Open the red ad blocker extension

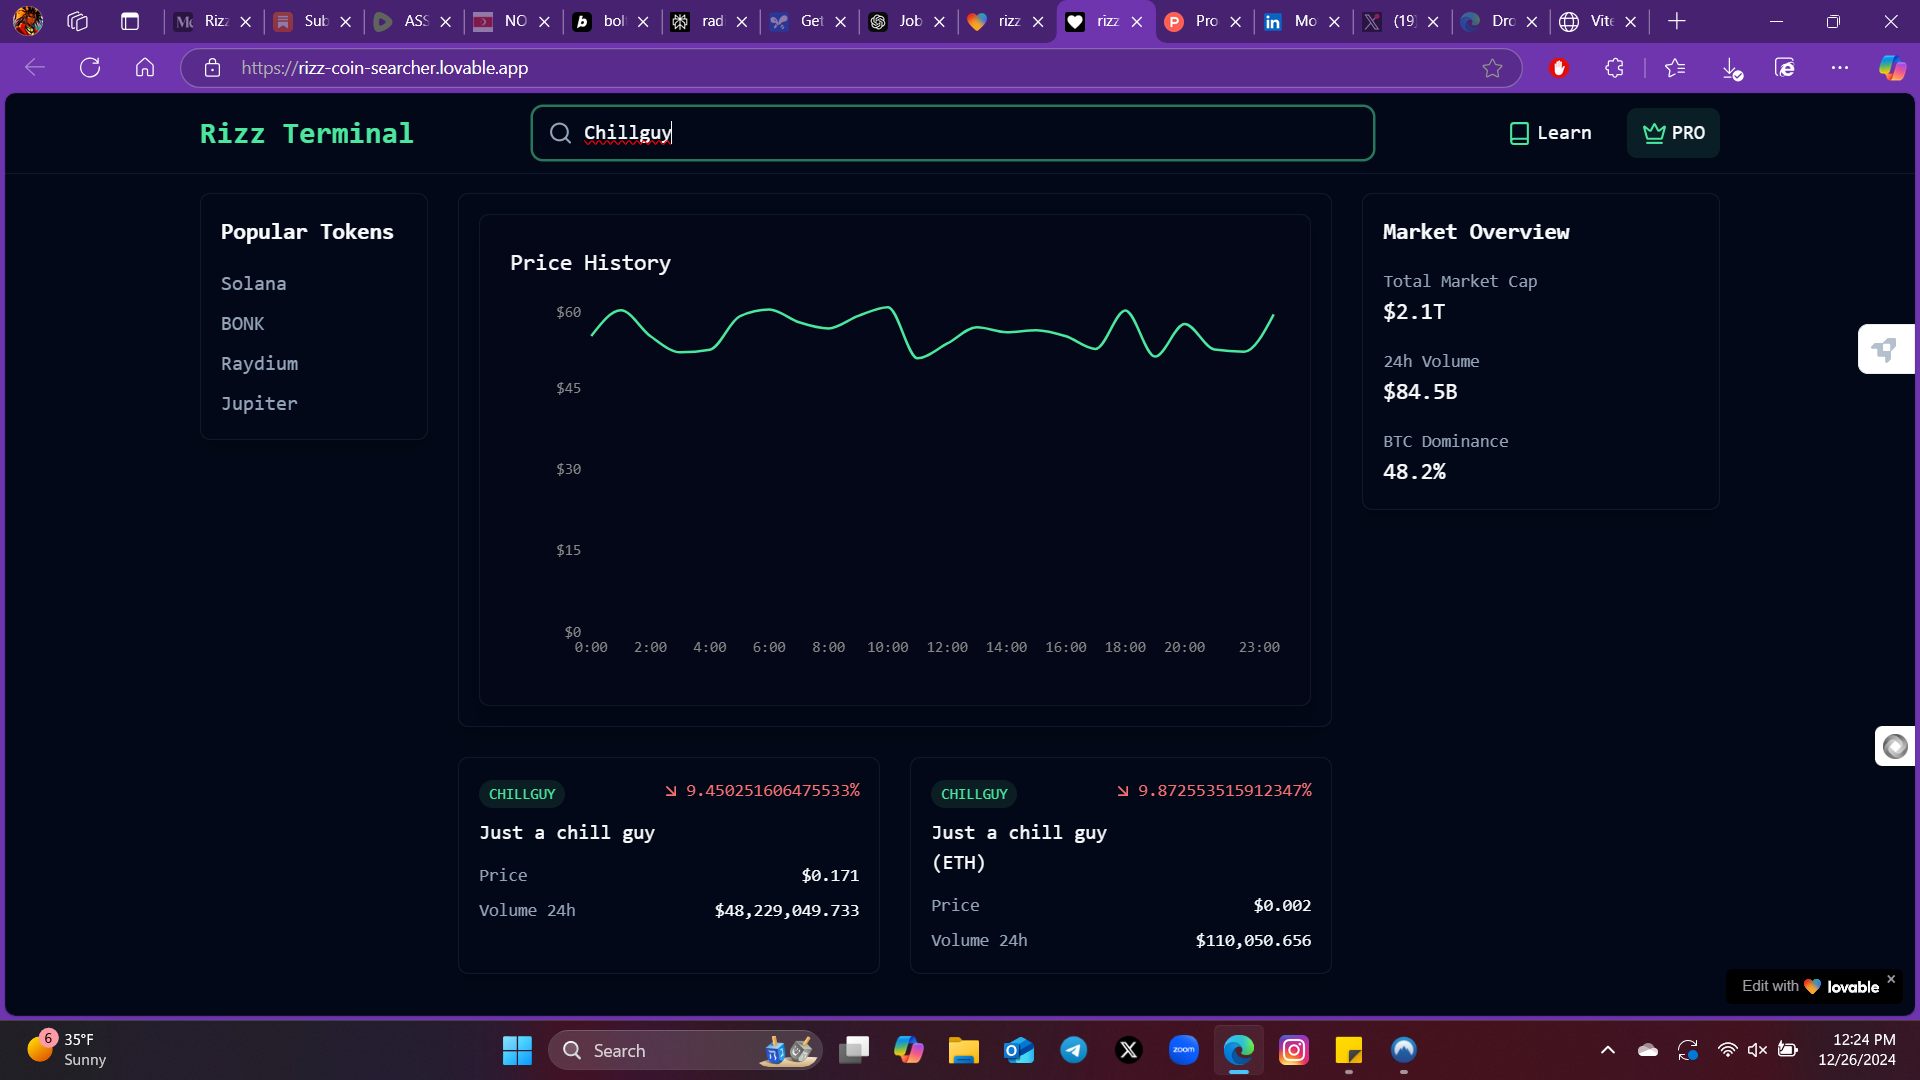(x=1559, y=68)
